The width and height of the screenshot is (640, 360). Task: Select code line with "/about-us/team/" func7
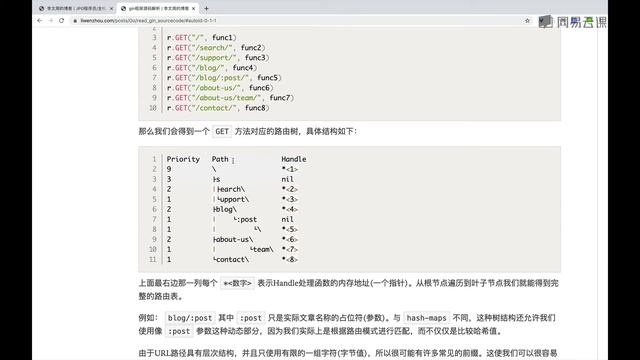[x=230, y=98]
